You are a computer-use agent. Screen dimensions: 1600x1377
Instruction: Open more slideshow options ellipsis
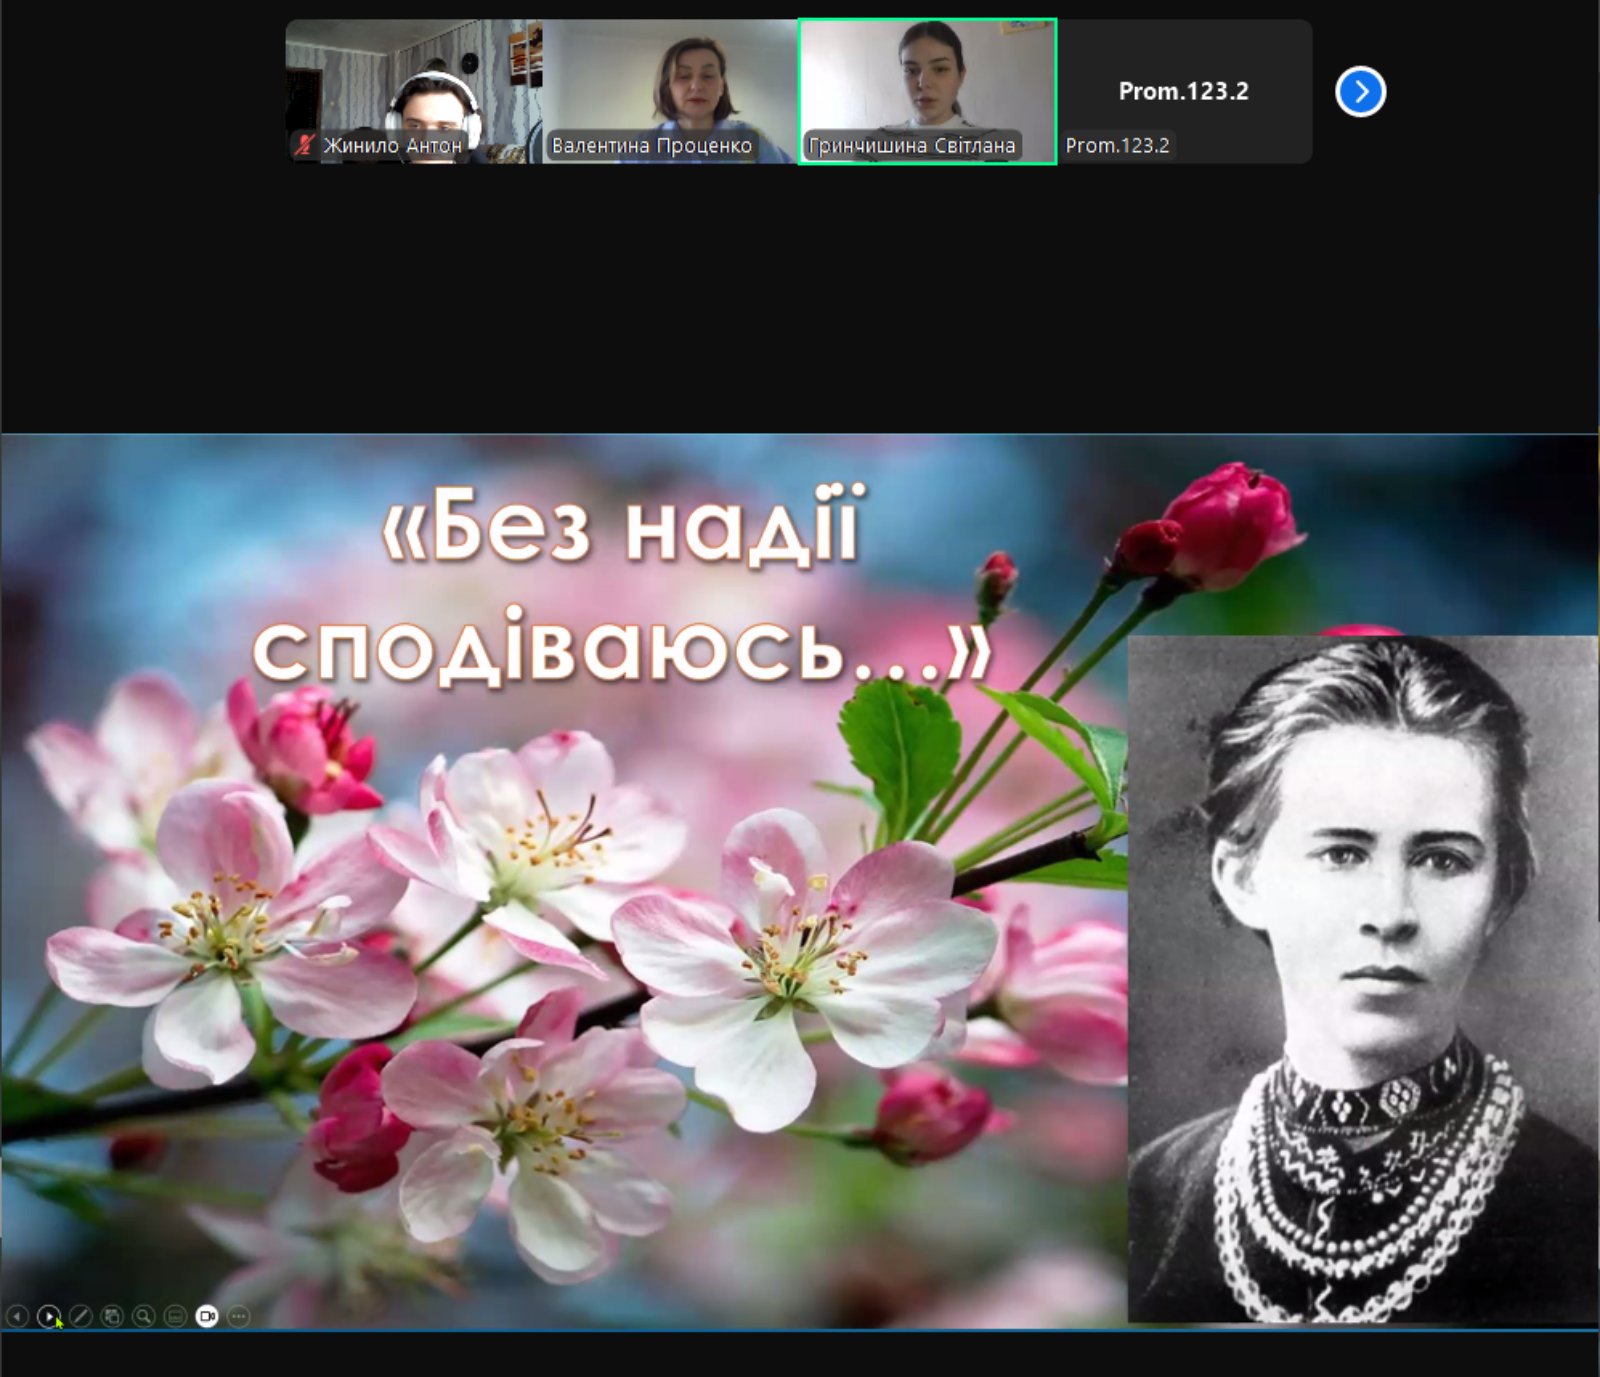238,1317
